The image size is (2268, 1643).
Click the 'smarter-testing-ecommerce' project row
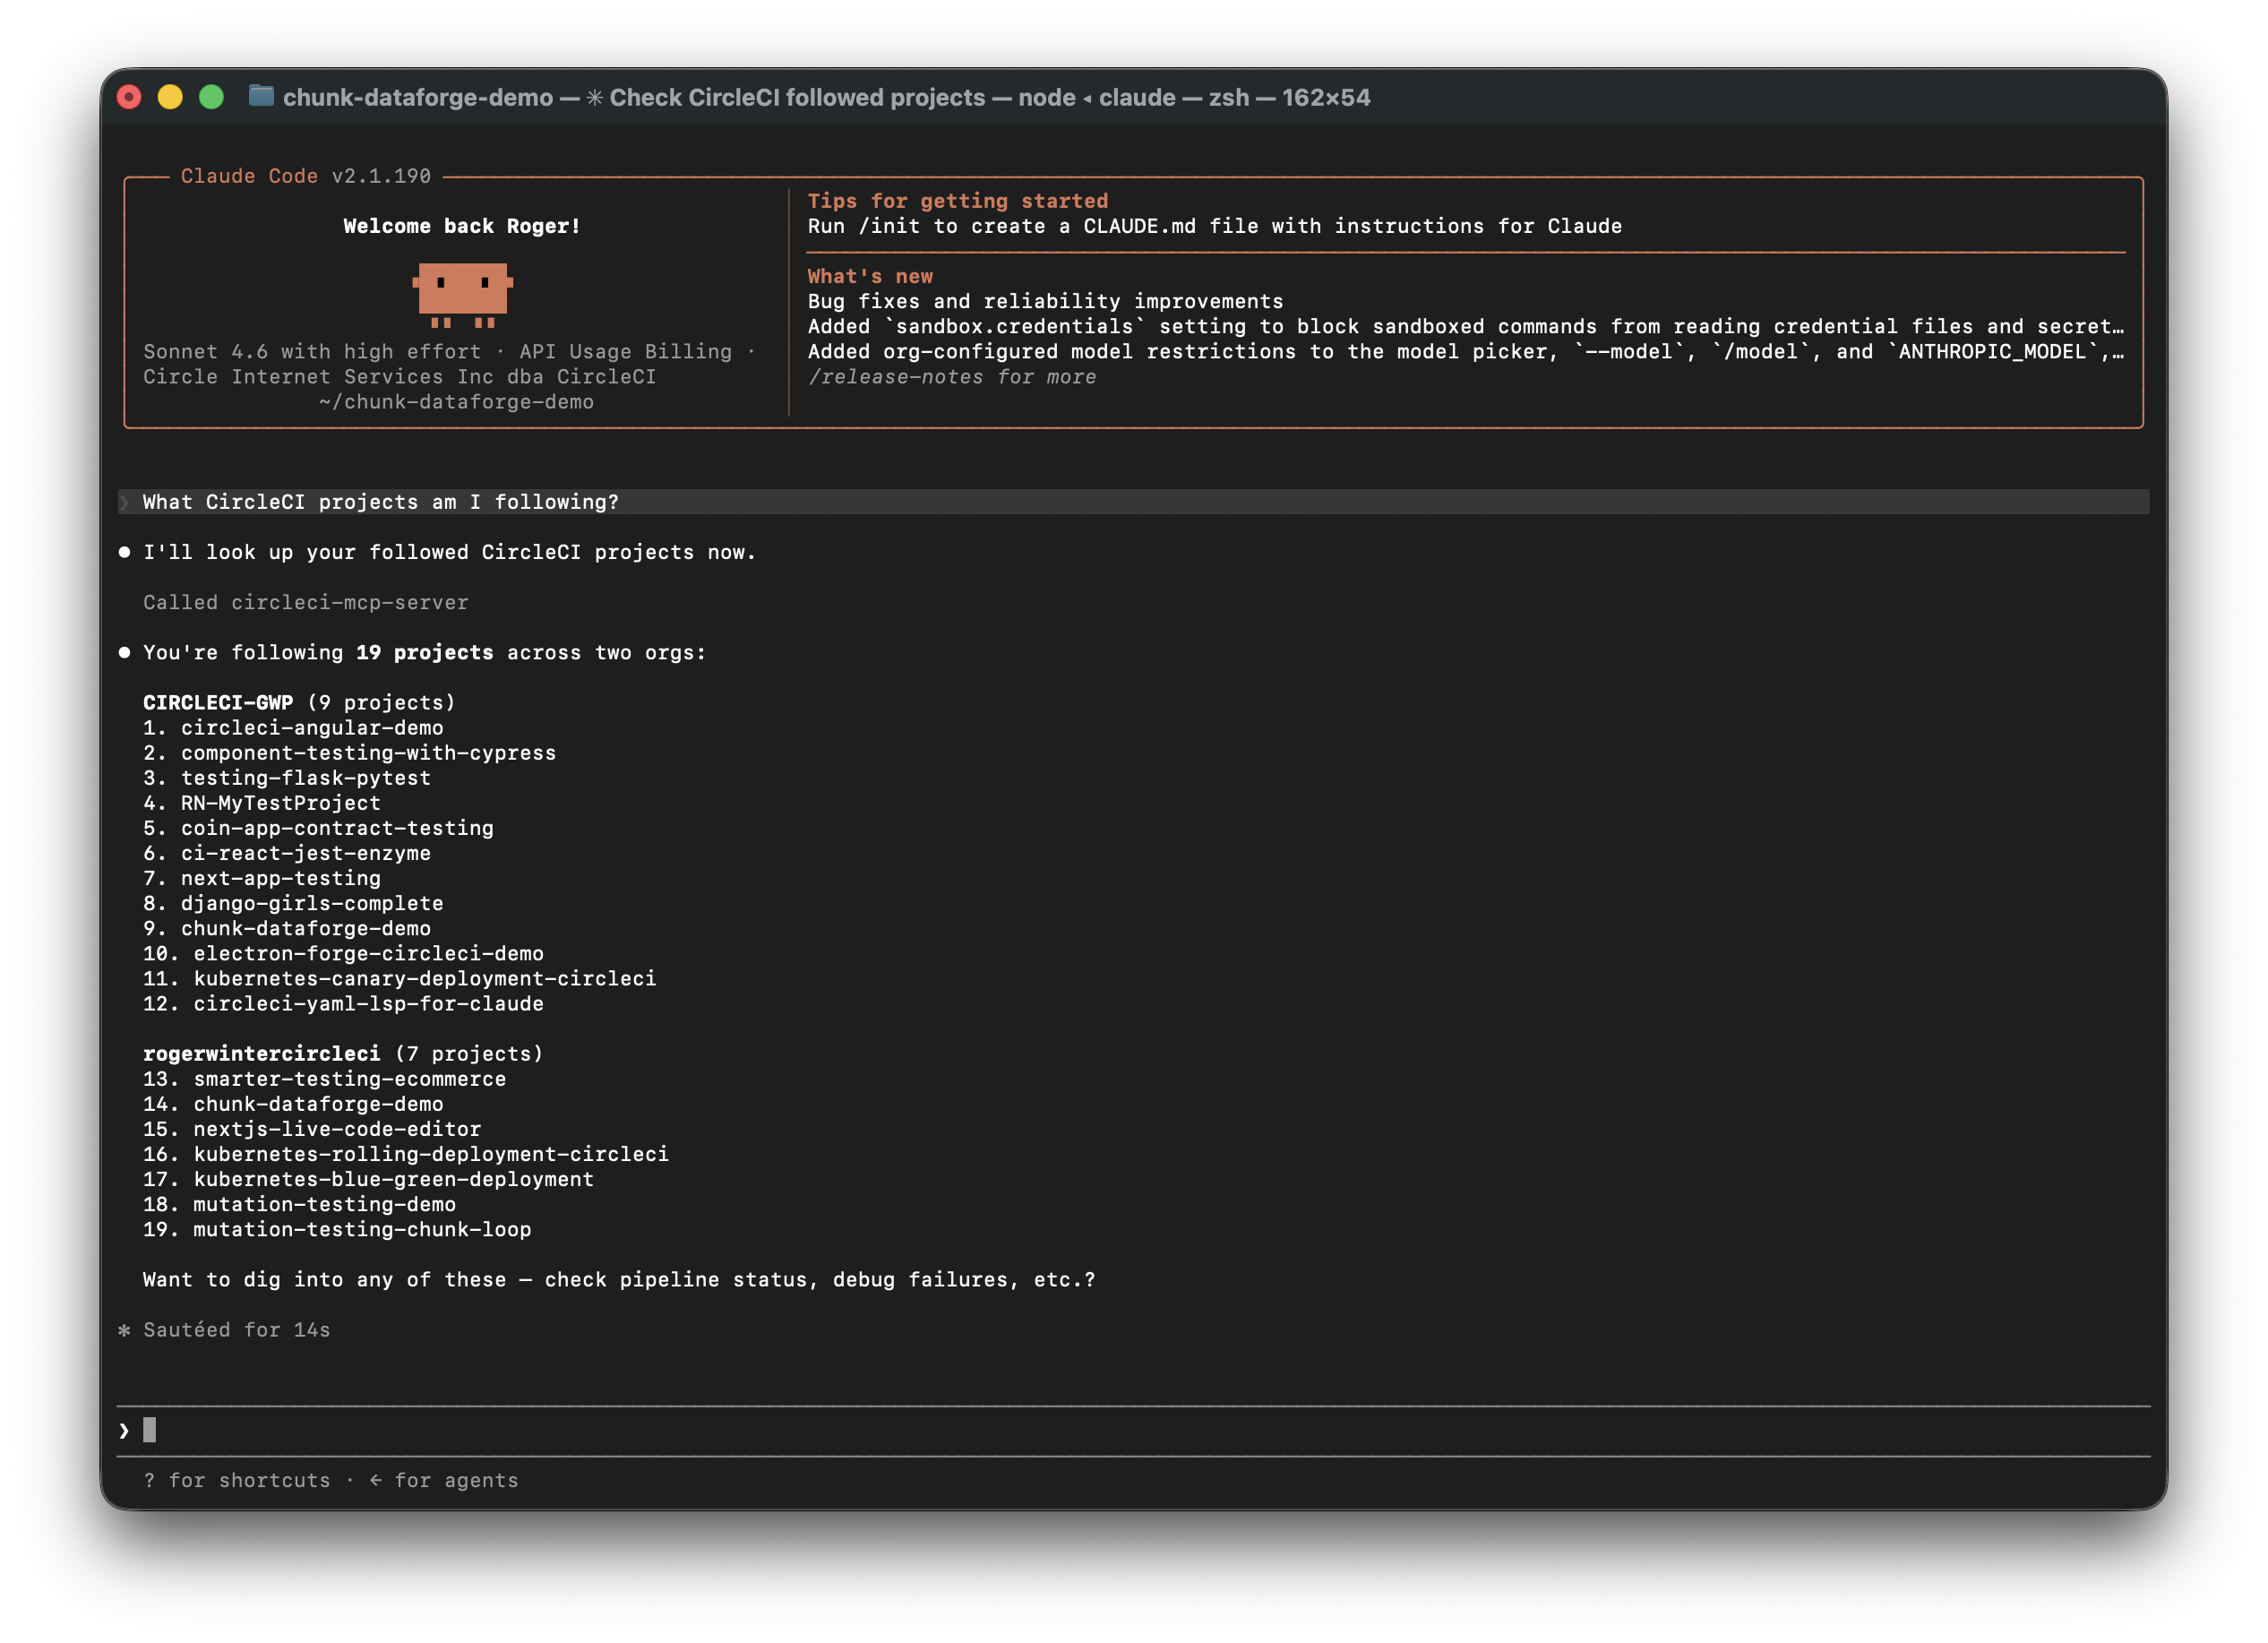point(324,1079)
